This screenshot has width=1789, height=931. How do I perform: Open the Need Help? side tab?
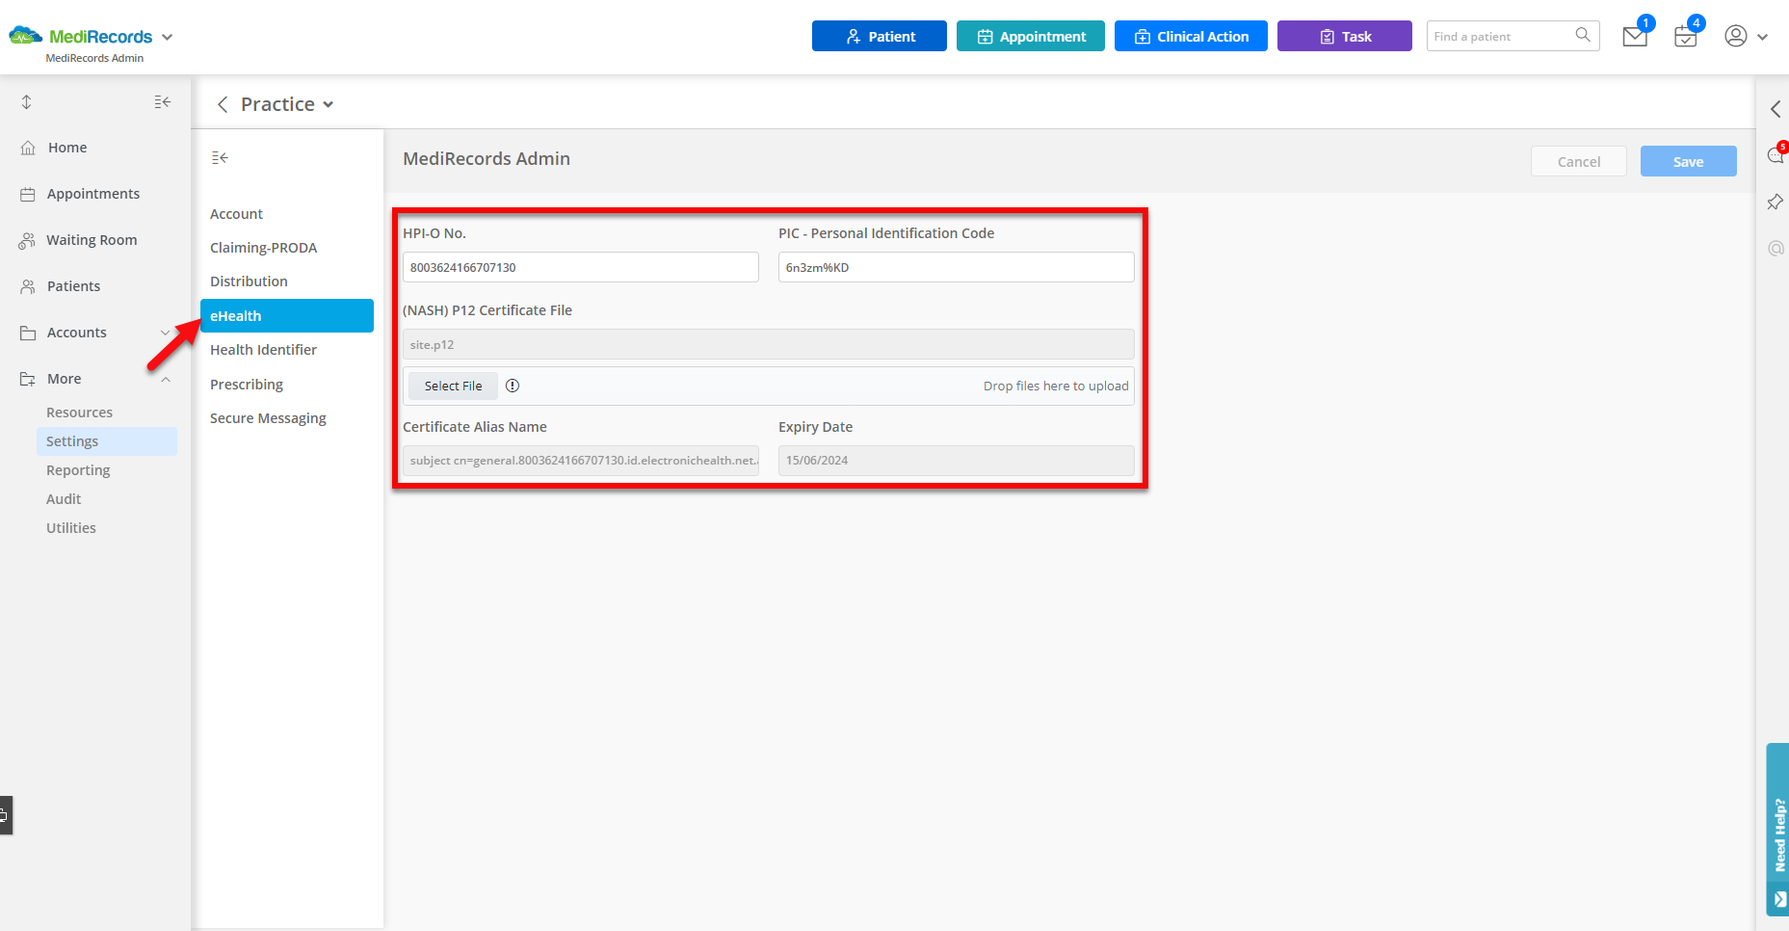[1778, 829]
